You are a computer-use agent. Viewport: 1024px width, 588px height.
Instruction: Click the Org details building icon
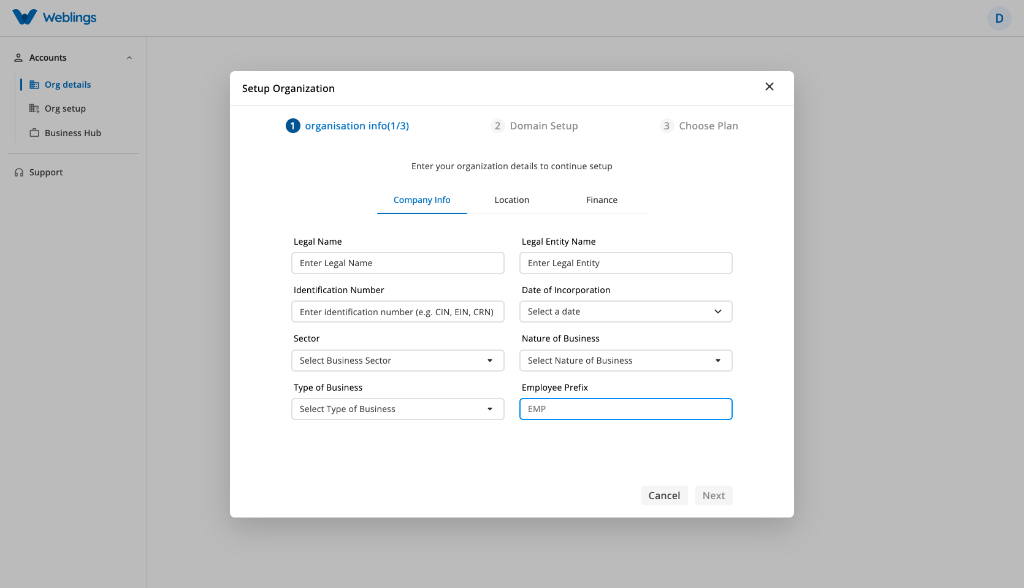(34, 85)
